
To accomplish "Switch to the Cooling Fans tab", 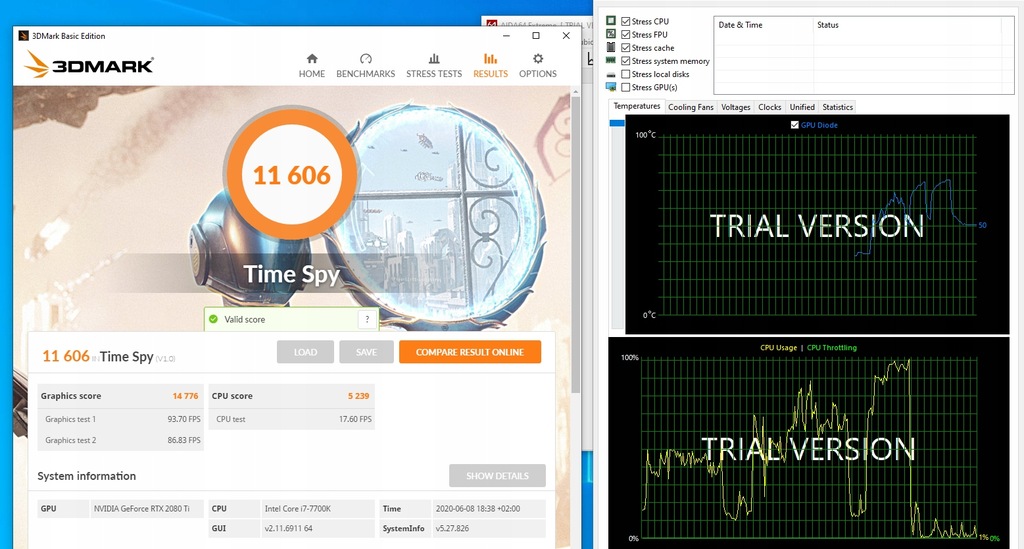I will pyautogui.click(x=690, y=107).
